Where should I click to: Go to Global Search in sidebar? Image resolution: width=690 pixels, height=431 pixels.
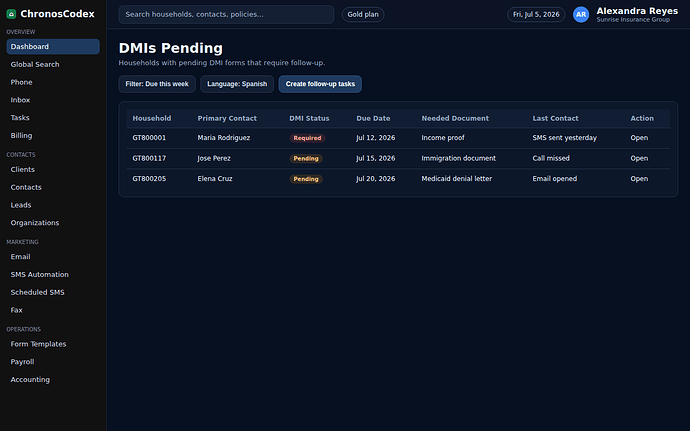click(x=53, y=64)
